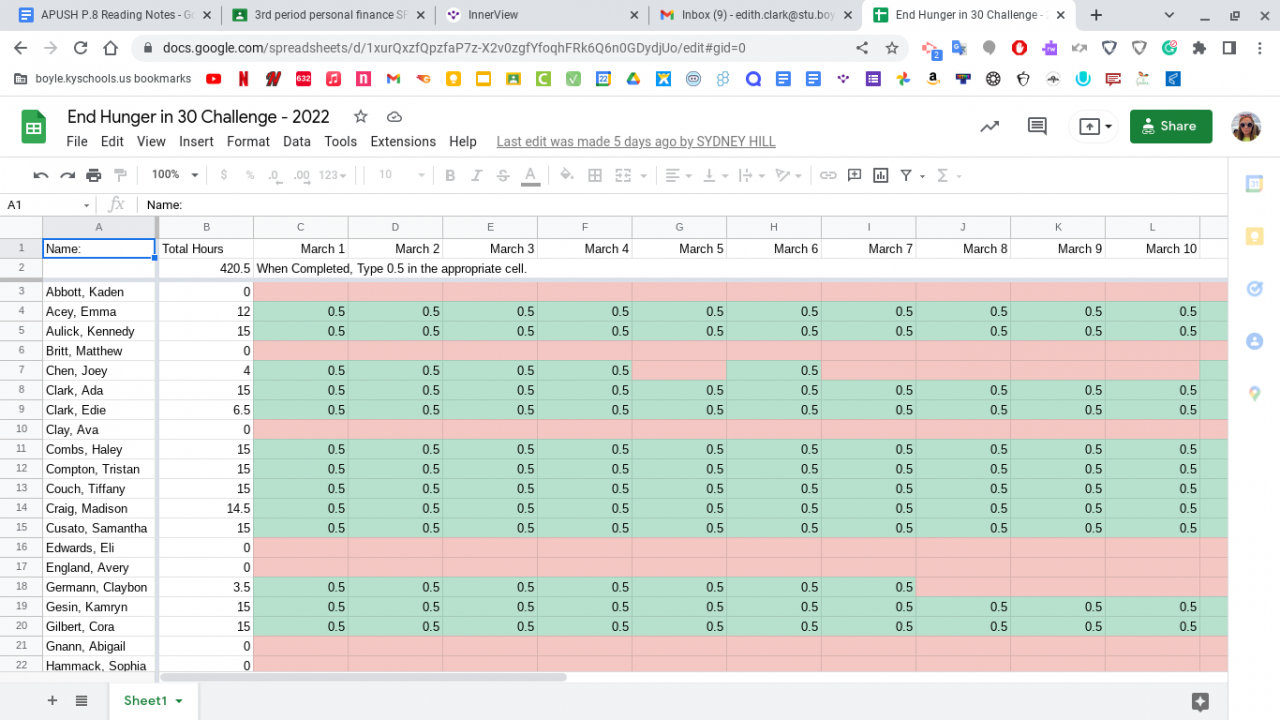Open the fill color picker
The image size is (1280, 720).
point(566,175)
